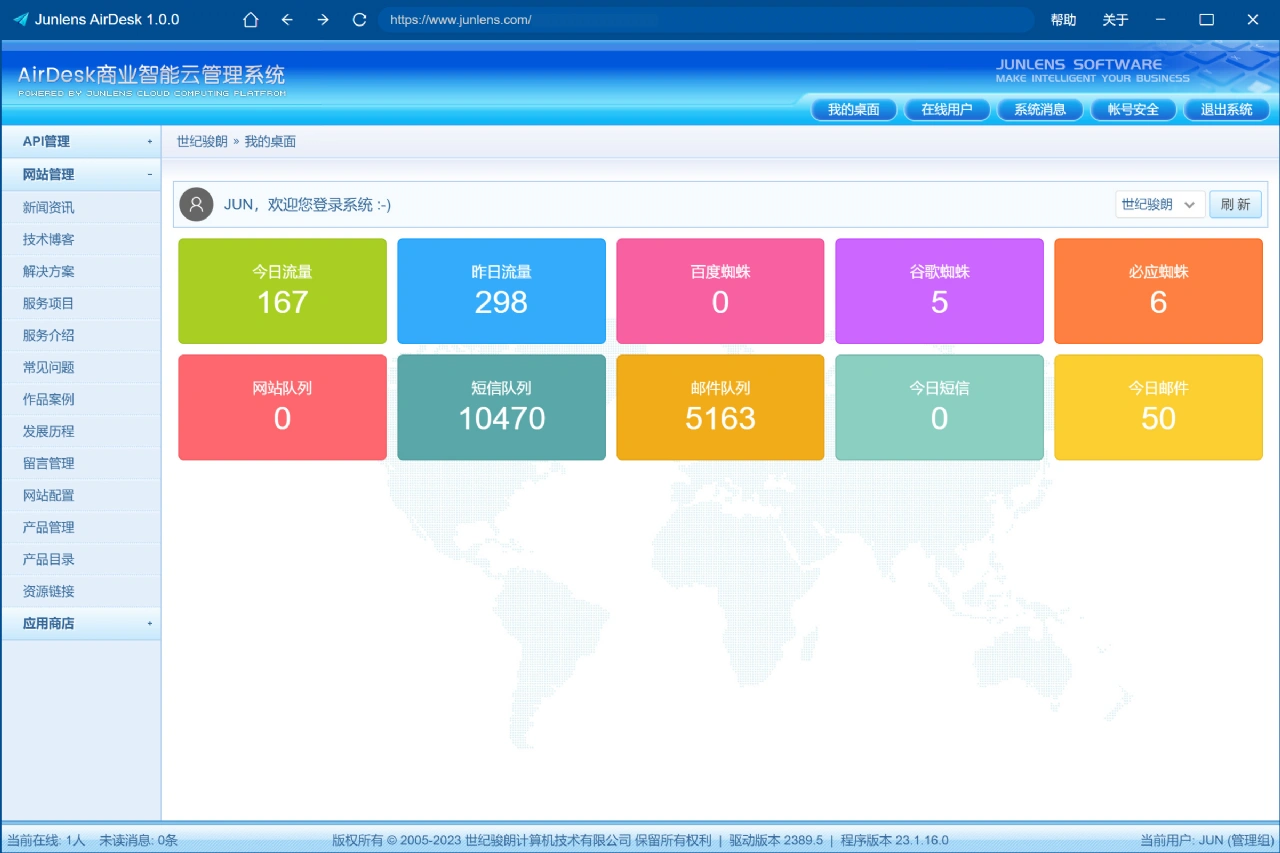
Task: Minimize the AirDesk window
Action: pos(1161,20)
